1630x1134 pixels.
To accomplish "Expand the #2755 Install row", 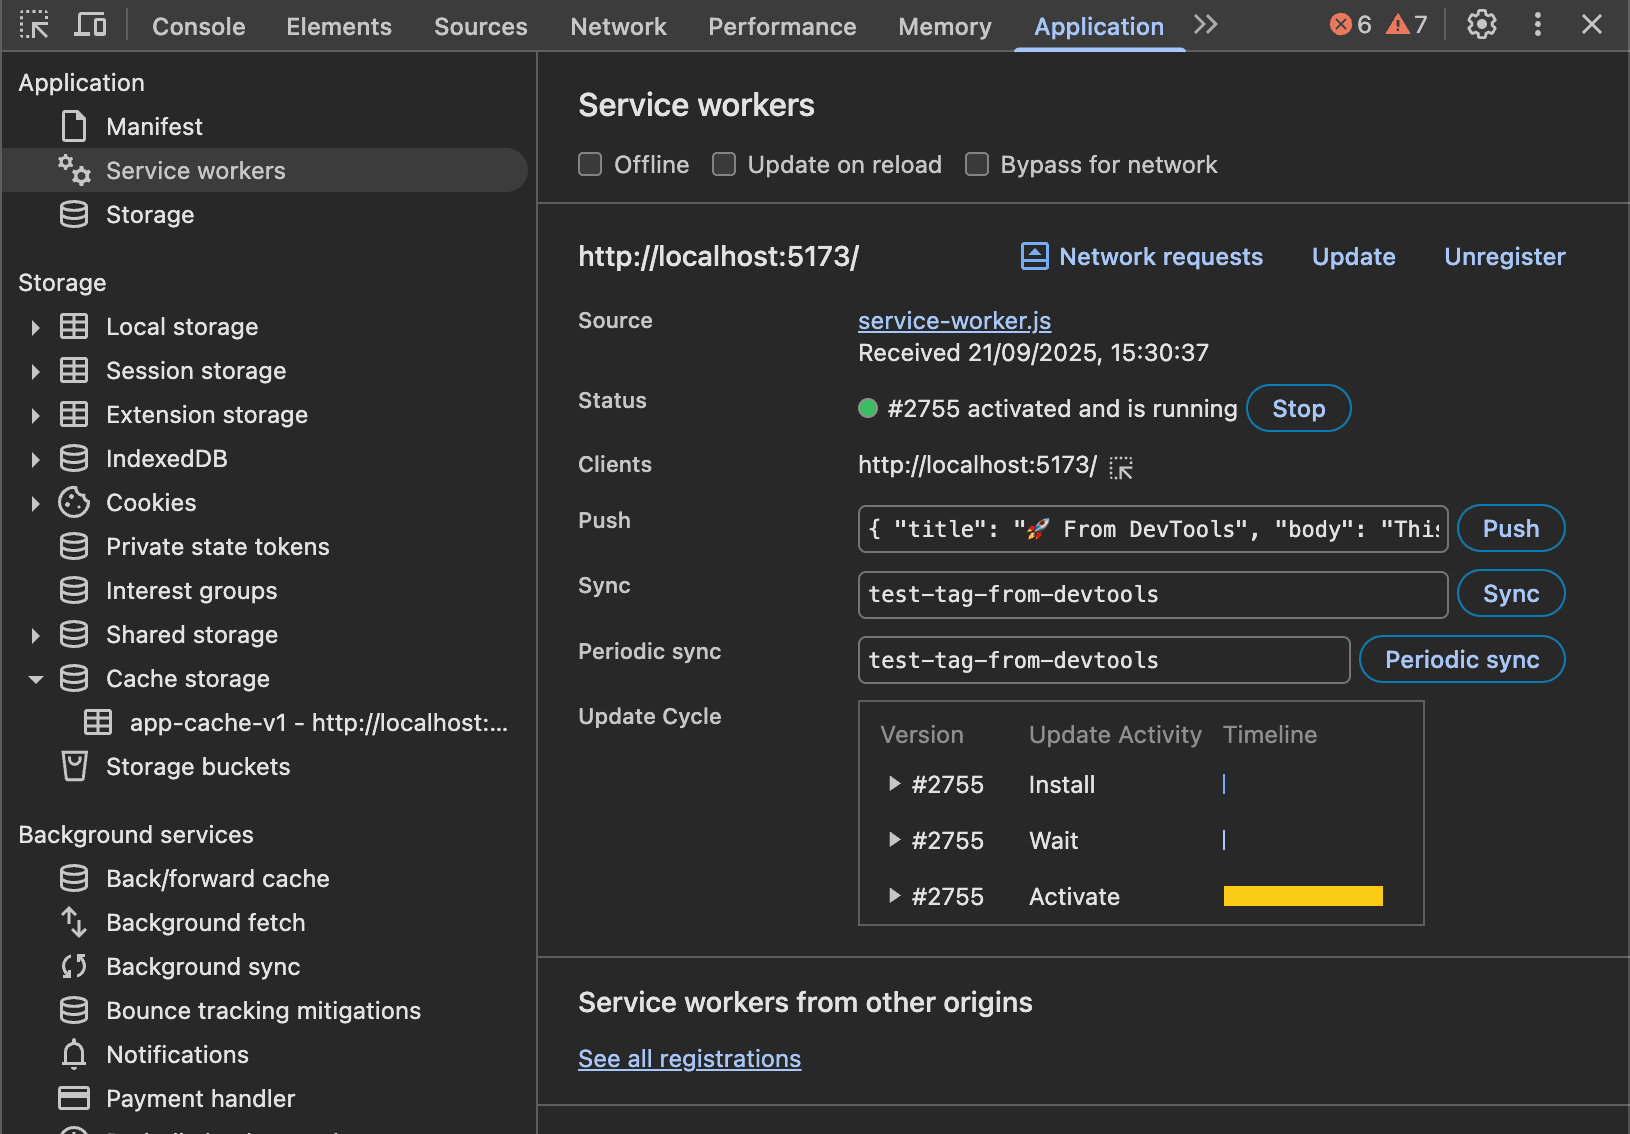I will coord(895,784).
